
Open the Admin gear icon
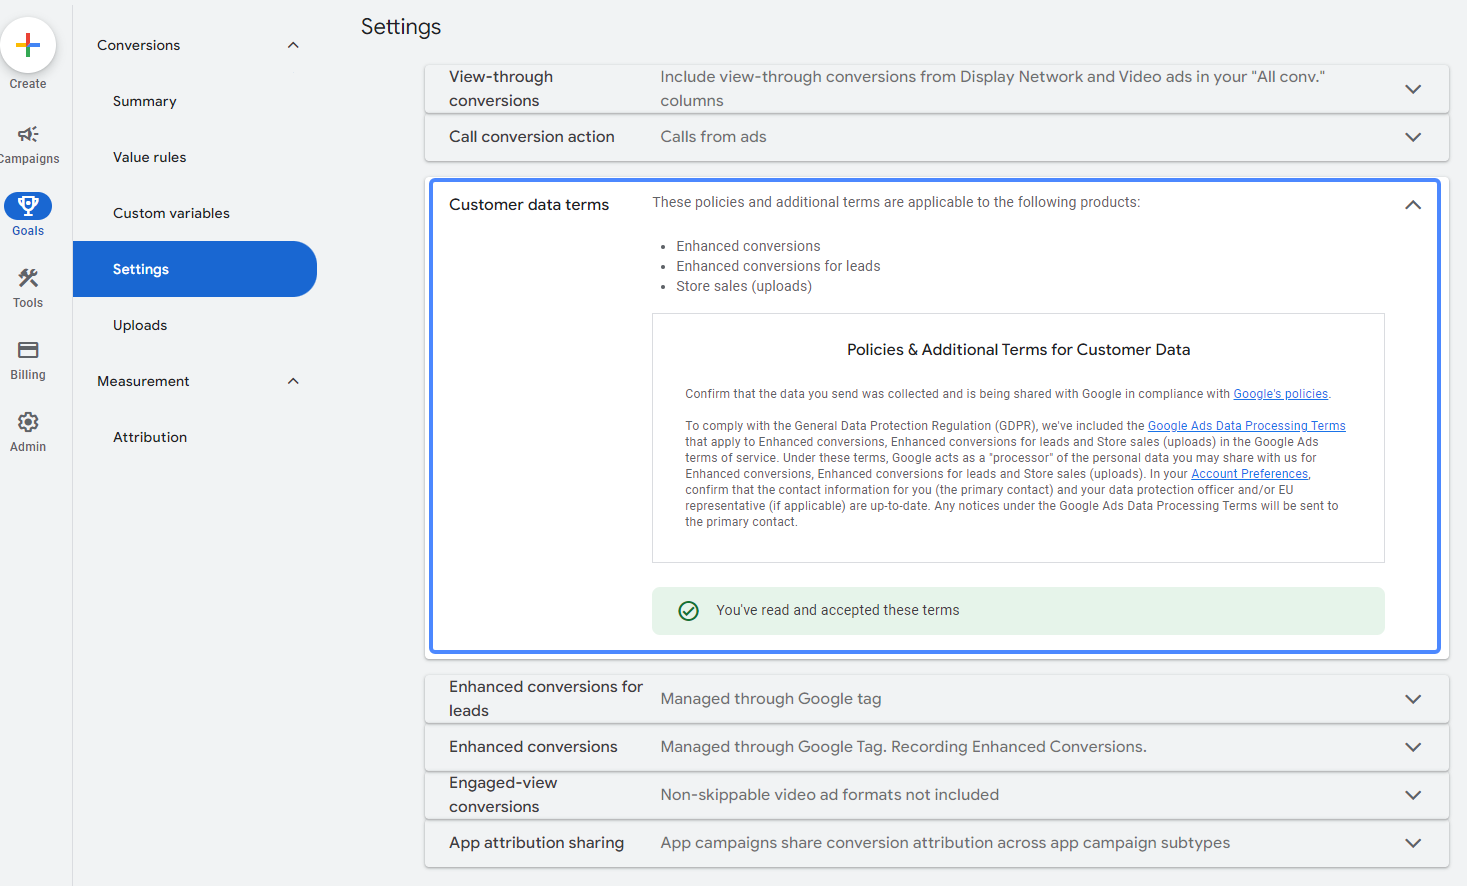(x=28, y=422)
